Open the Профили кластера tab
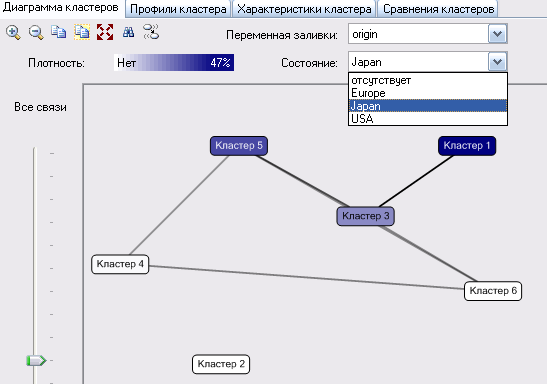 pos(178,9)
